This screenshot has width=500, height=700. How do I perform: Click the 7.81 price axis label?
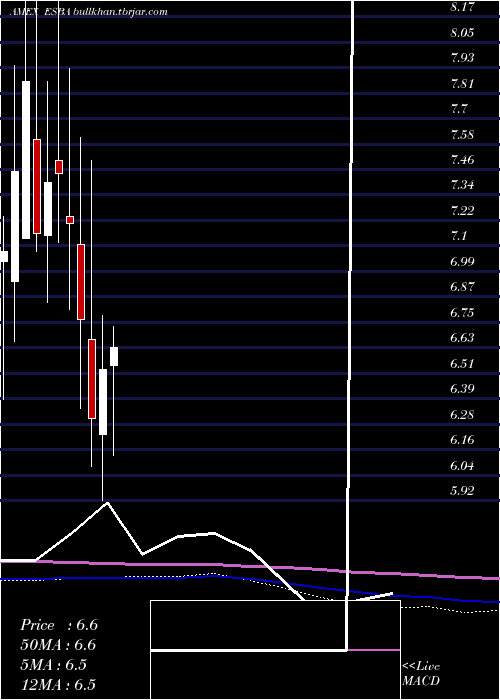(462, 83)
